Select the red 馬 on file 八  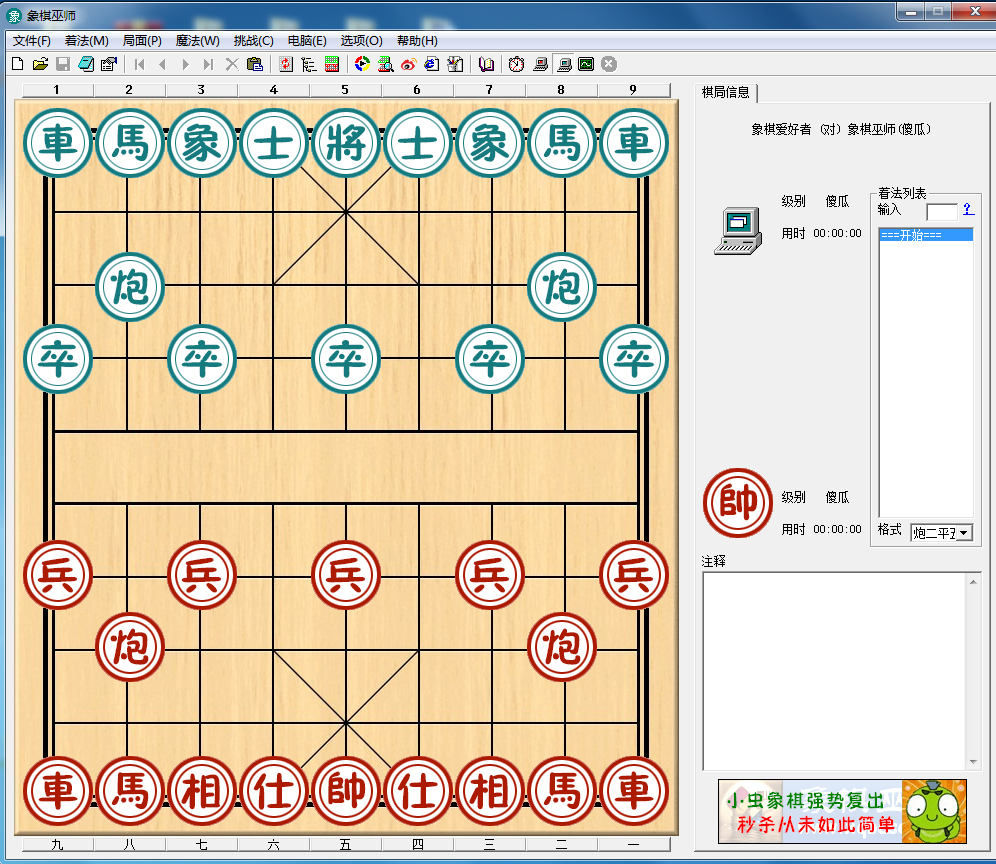pyautogui.click(x=130, y=791)
